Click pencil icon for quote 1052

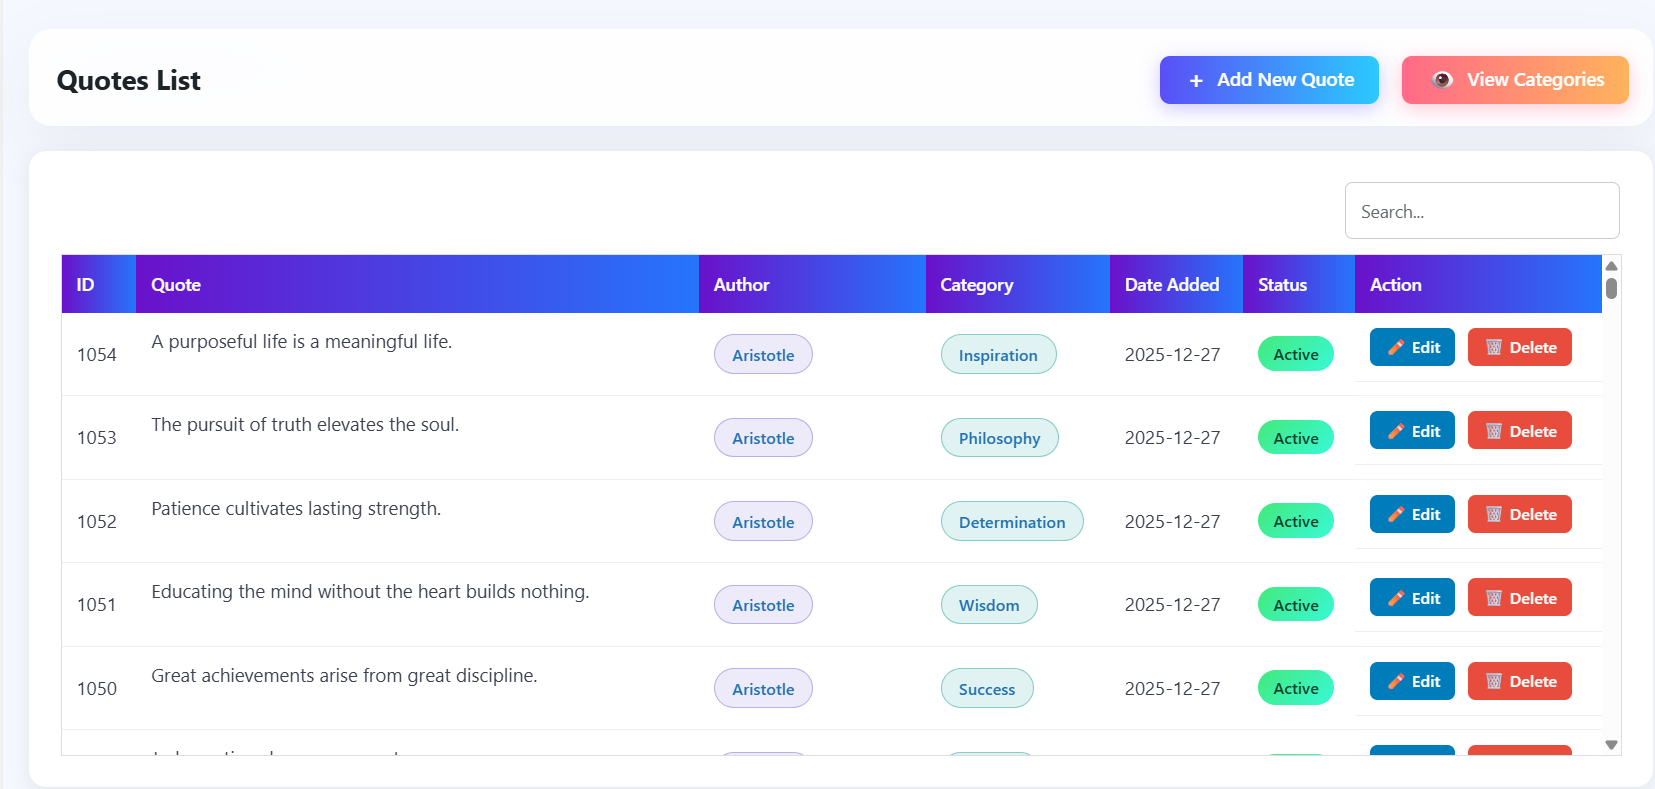[x=1396, y=515]
